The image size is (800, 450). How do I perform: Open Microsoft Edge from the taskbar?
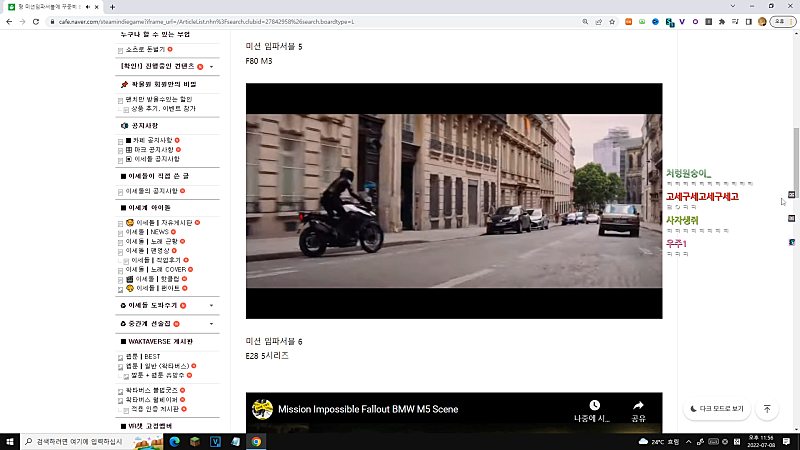click(x=172, y=441)
